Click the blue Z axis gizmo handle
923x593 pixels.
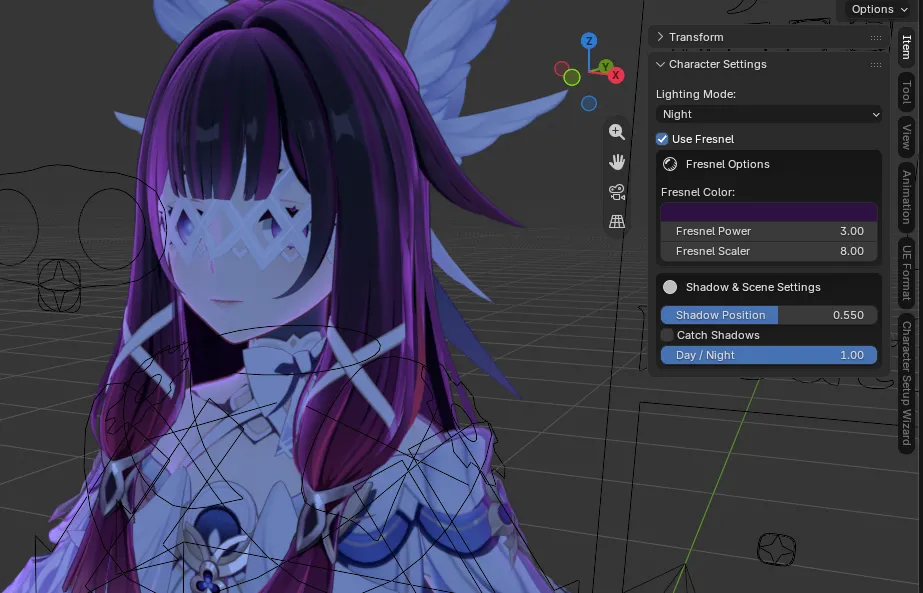(589, 41)
